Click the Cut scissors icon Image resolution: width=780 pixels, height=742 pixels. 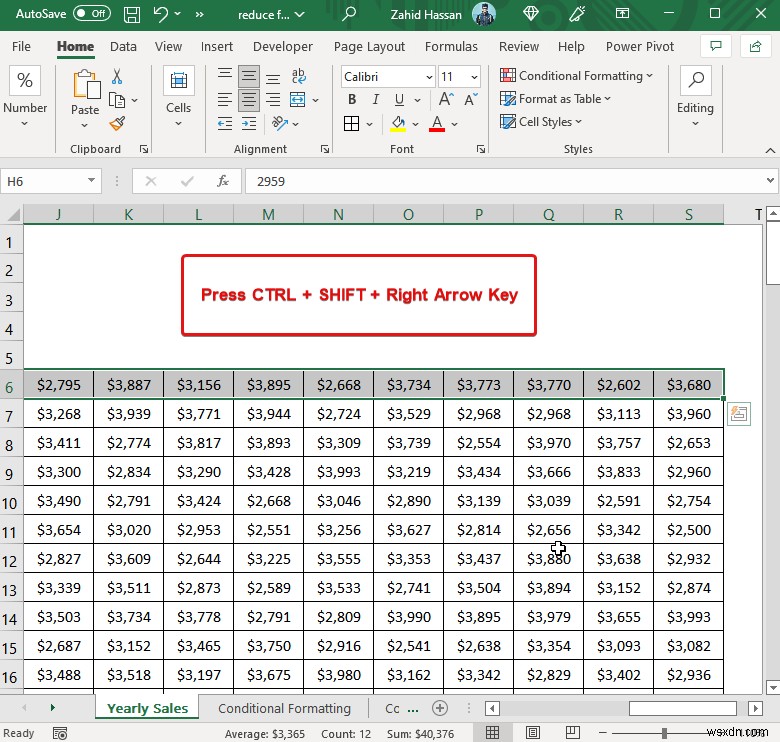pos(117,77)
